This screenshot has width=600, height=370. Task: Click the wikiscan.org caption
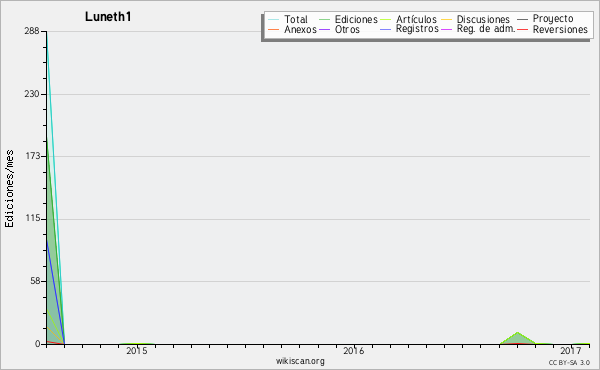click(x=300, y=361)
